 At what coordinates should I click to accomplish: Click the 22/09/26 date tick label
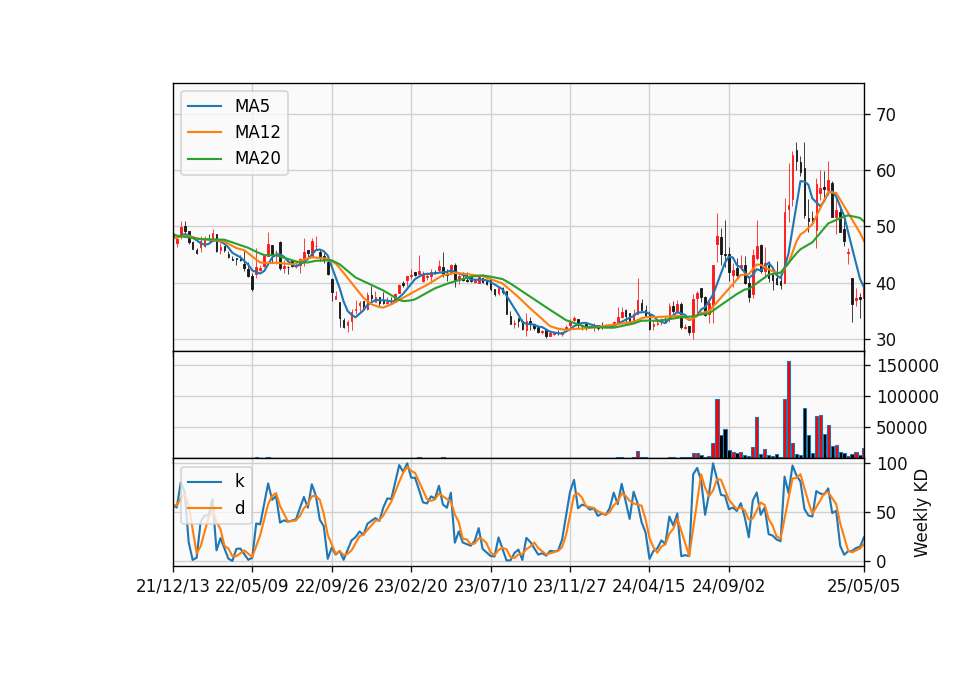332,586
